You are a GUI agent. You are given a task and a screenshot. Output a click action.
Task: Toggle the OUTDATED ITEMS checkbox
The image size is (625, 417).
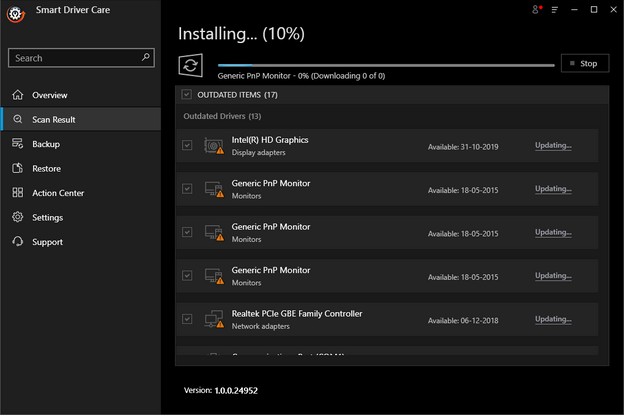click(x=187, y=95)
